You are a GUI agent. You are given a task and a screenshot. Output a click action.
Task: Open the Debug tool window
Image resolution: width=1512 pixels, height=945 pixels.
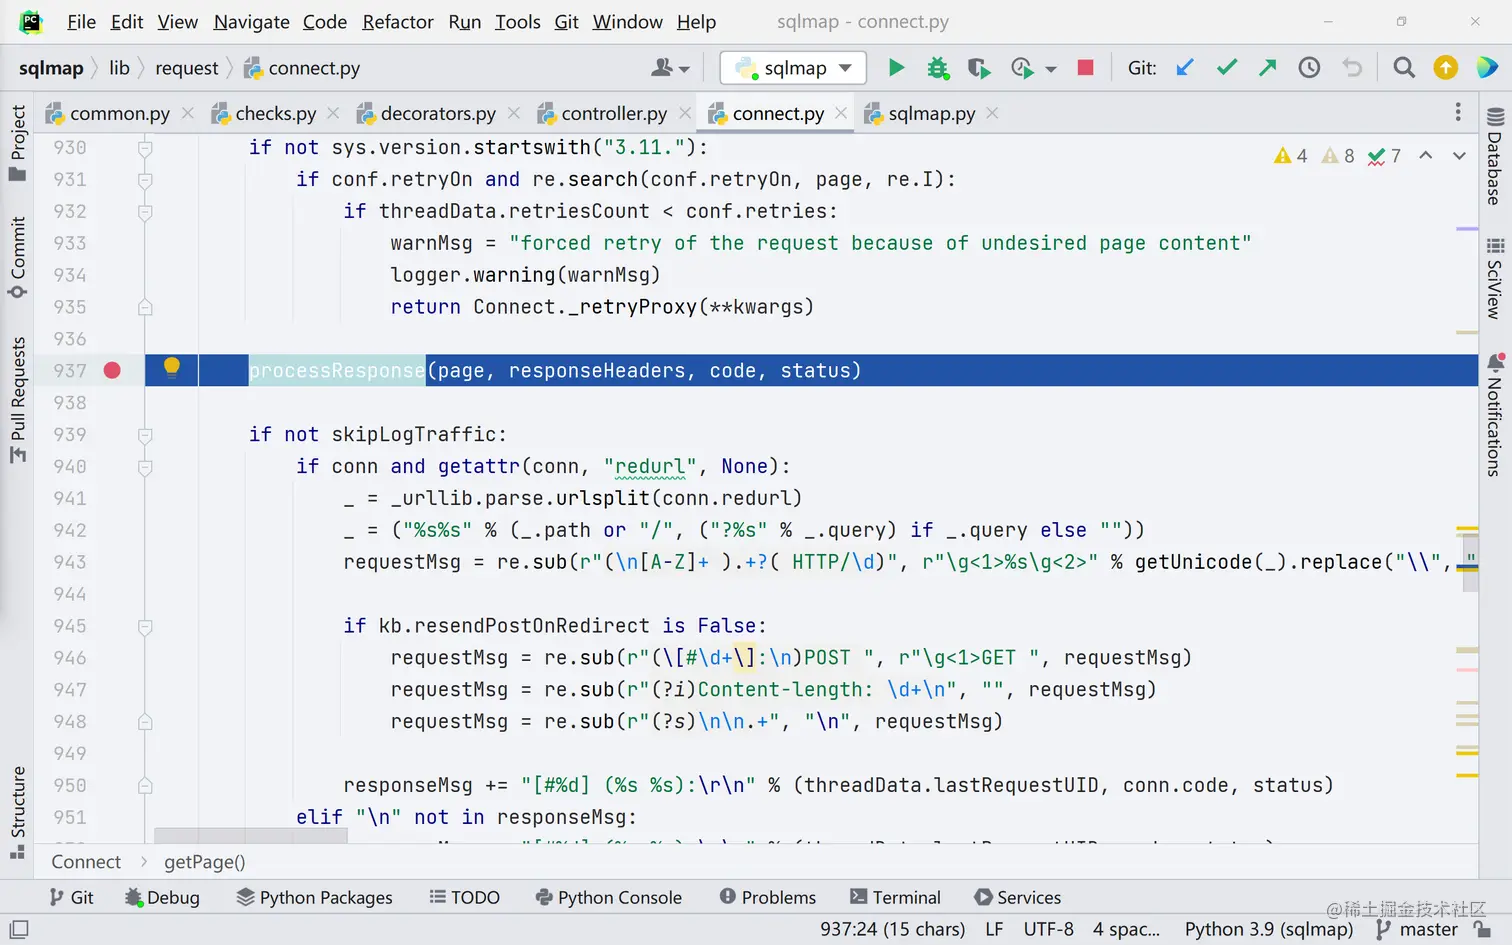point(162,898)
